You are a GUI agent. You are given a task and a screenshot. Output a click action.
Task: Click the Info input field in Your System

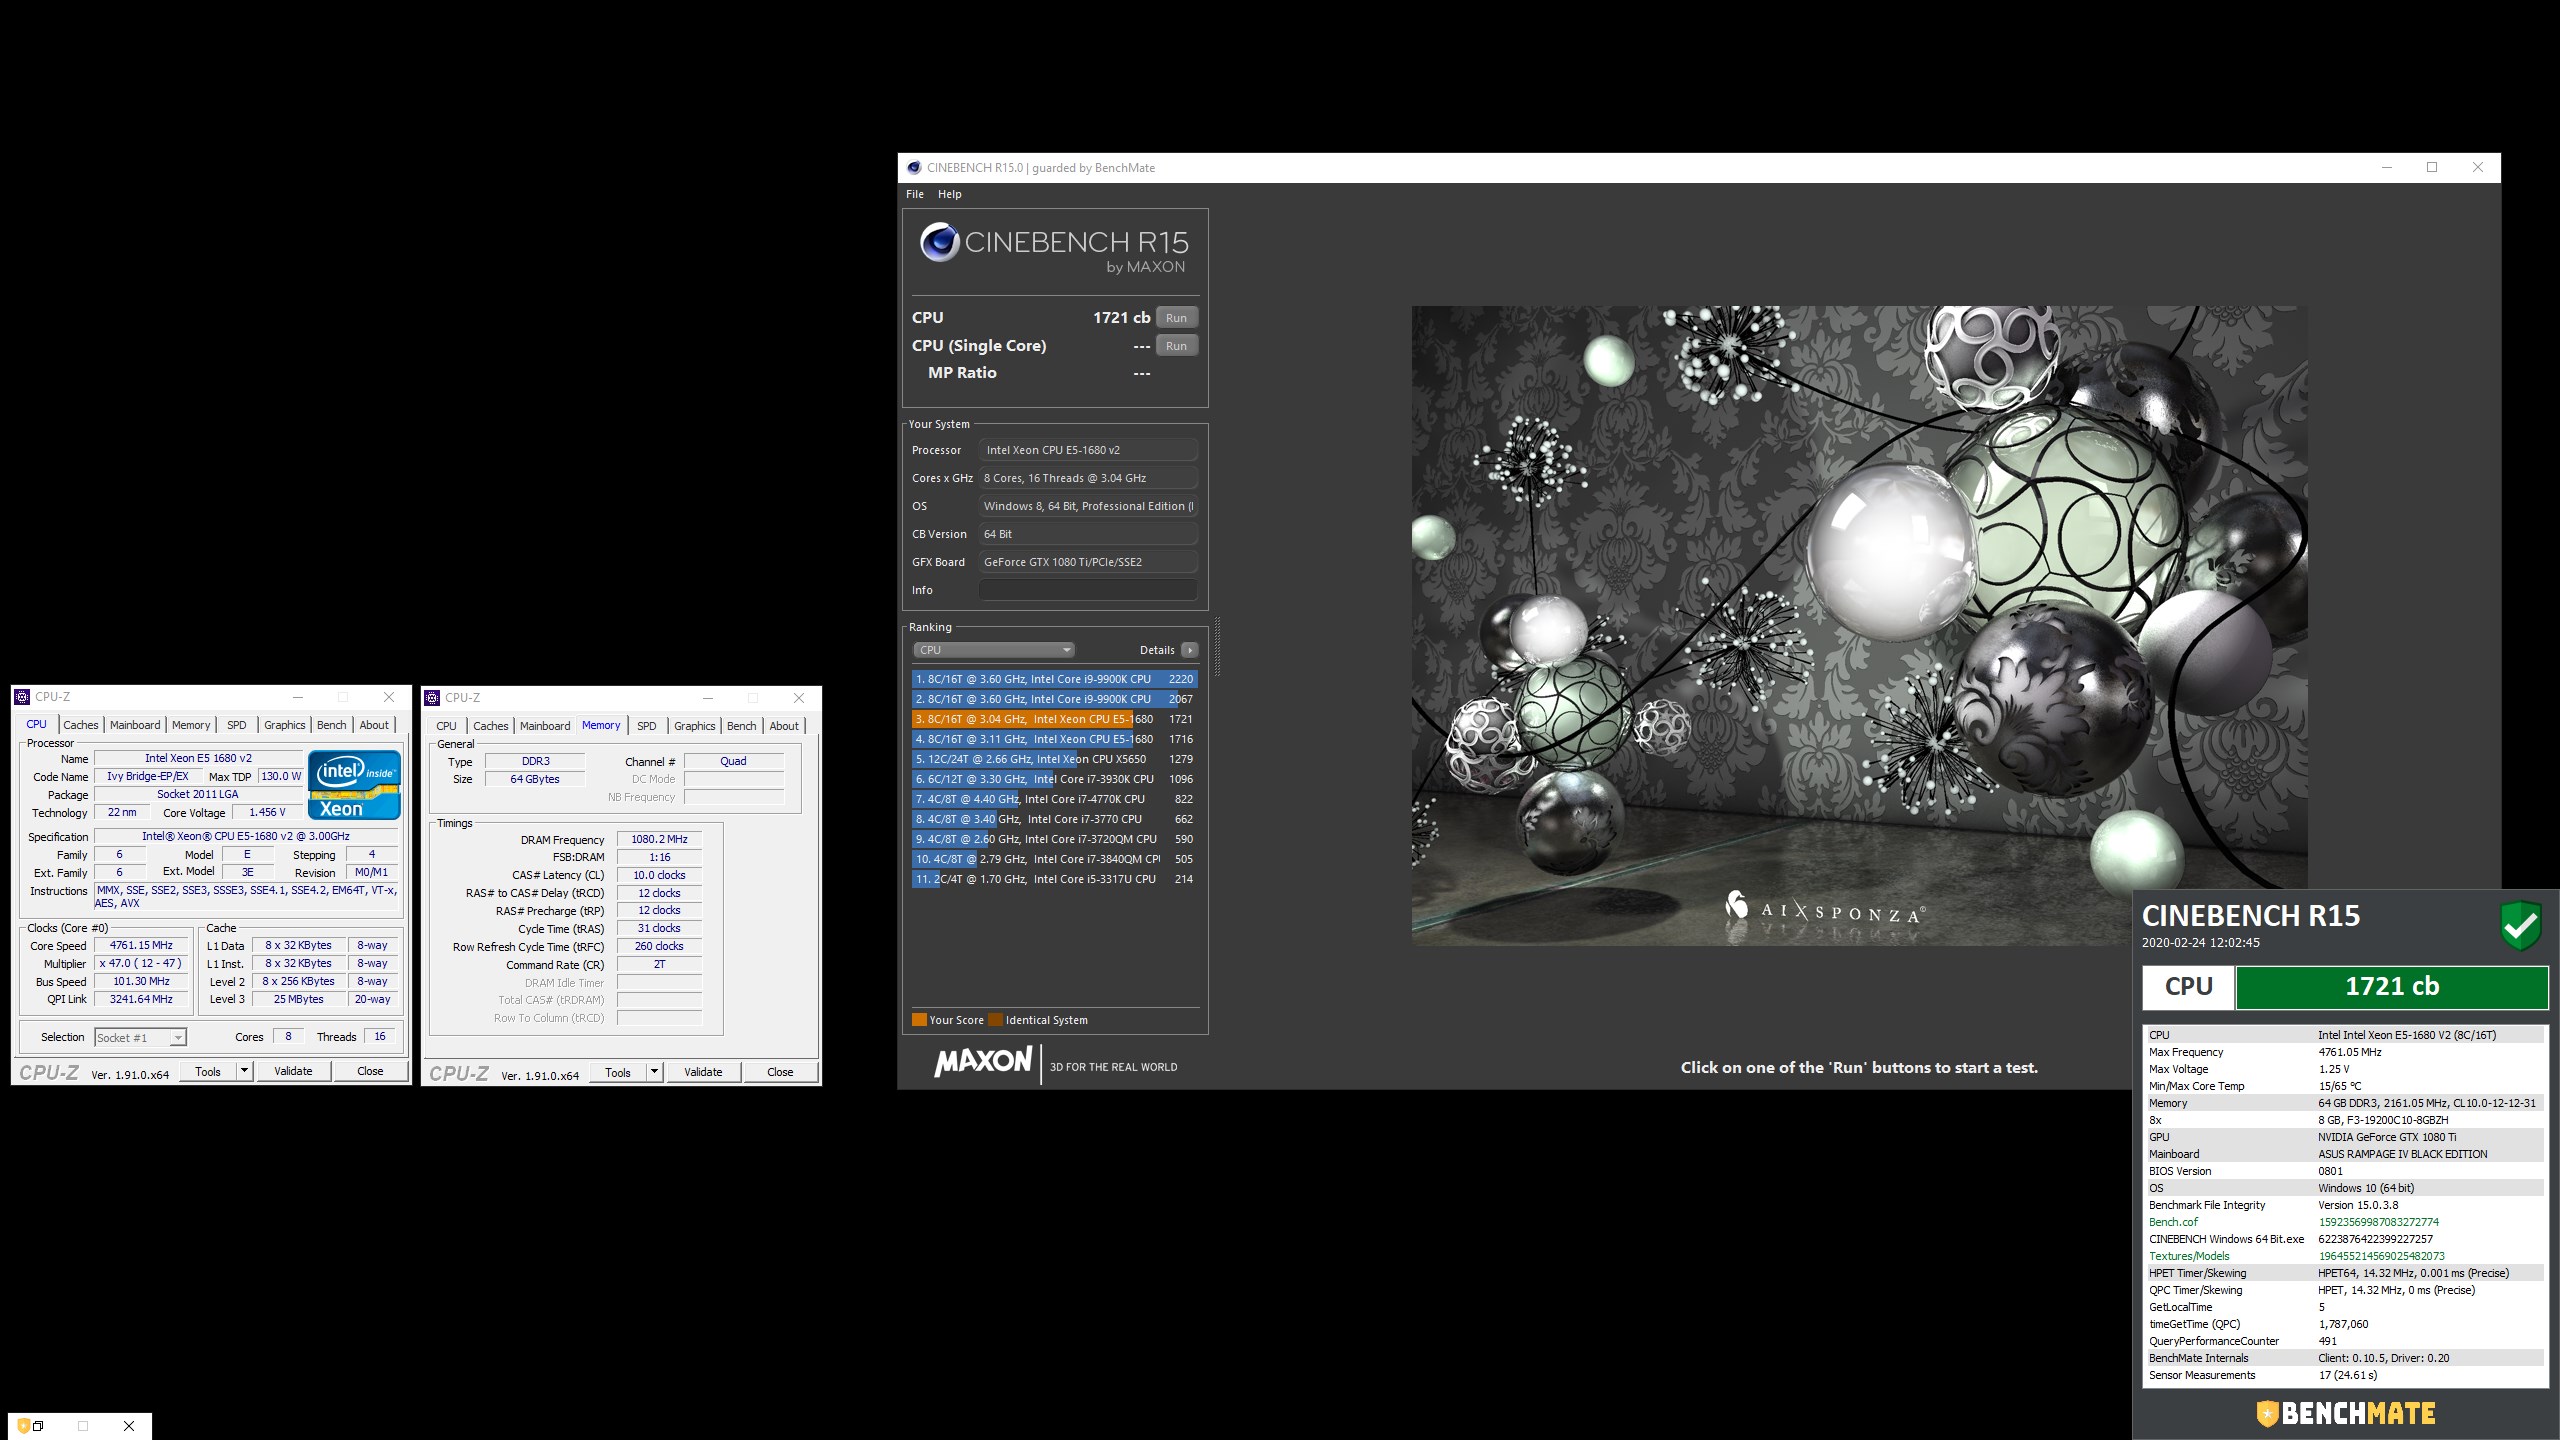(1088, 590)
